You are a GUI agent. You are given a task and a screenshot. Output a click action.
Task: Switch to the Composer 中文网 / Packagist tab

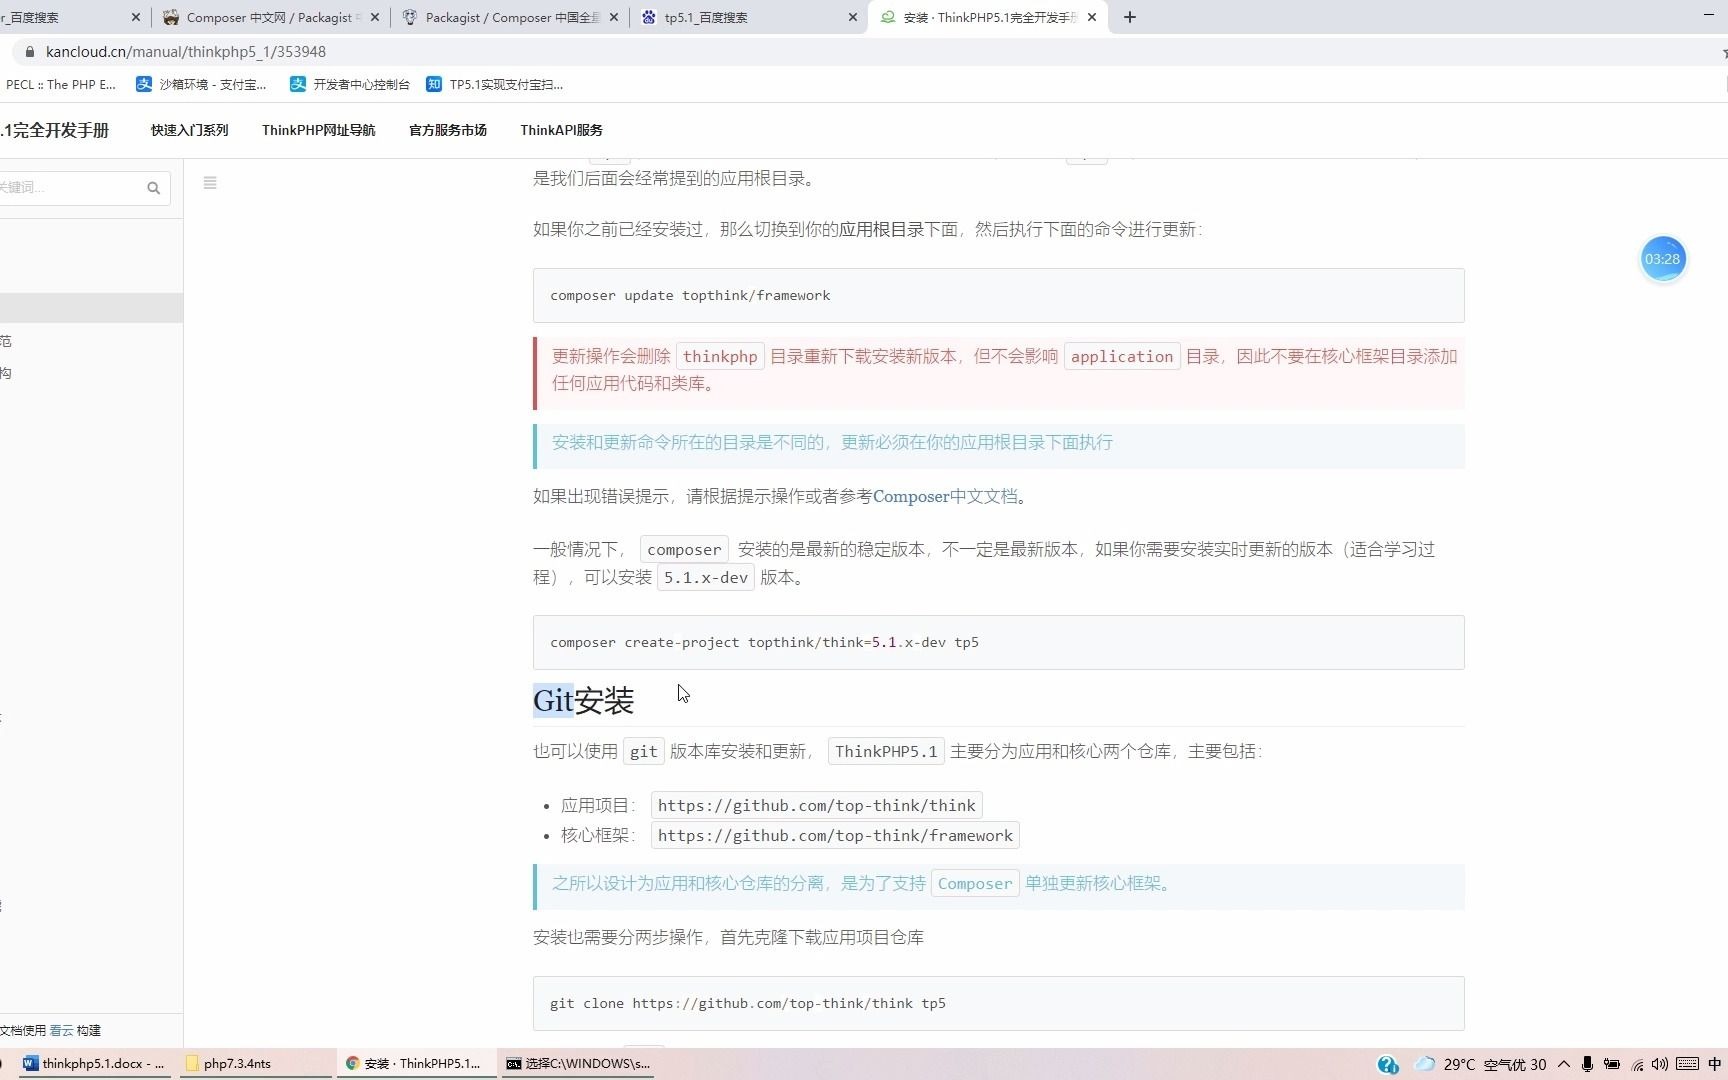[269, 17]
